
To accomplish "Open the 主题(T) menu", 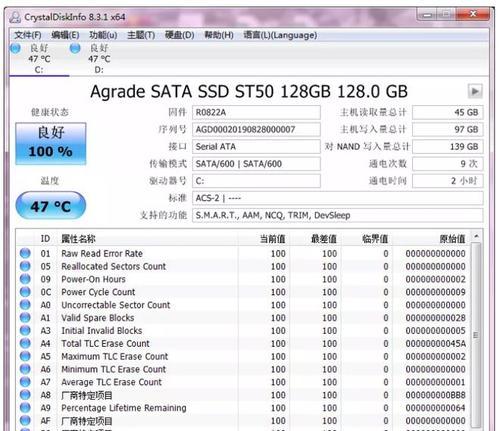I will click(x=141, y=35).
